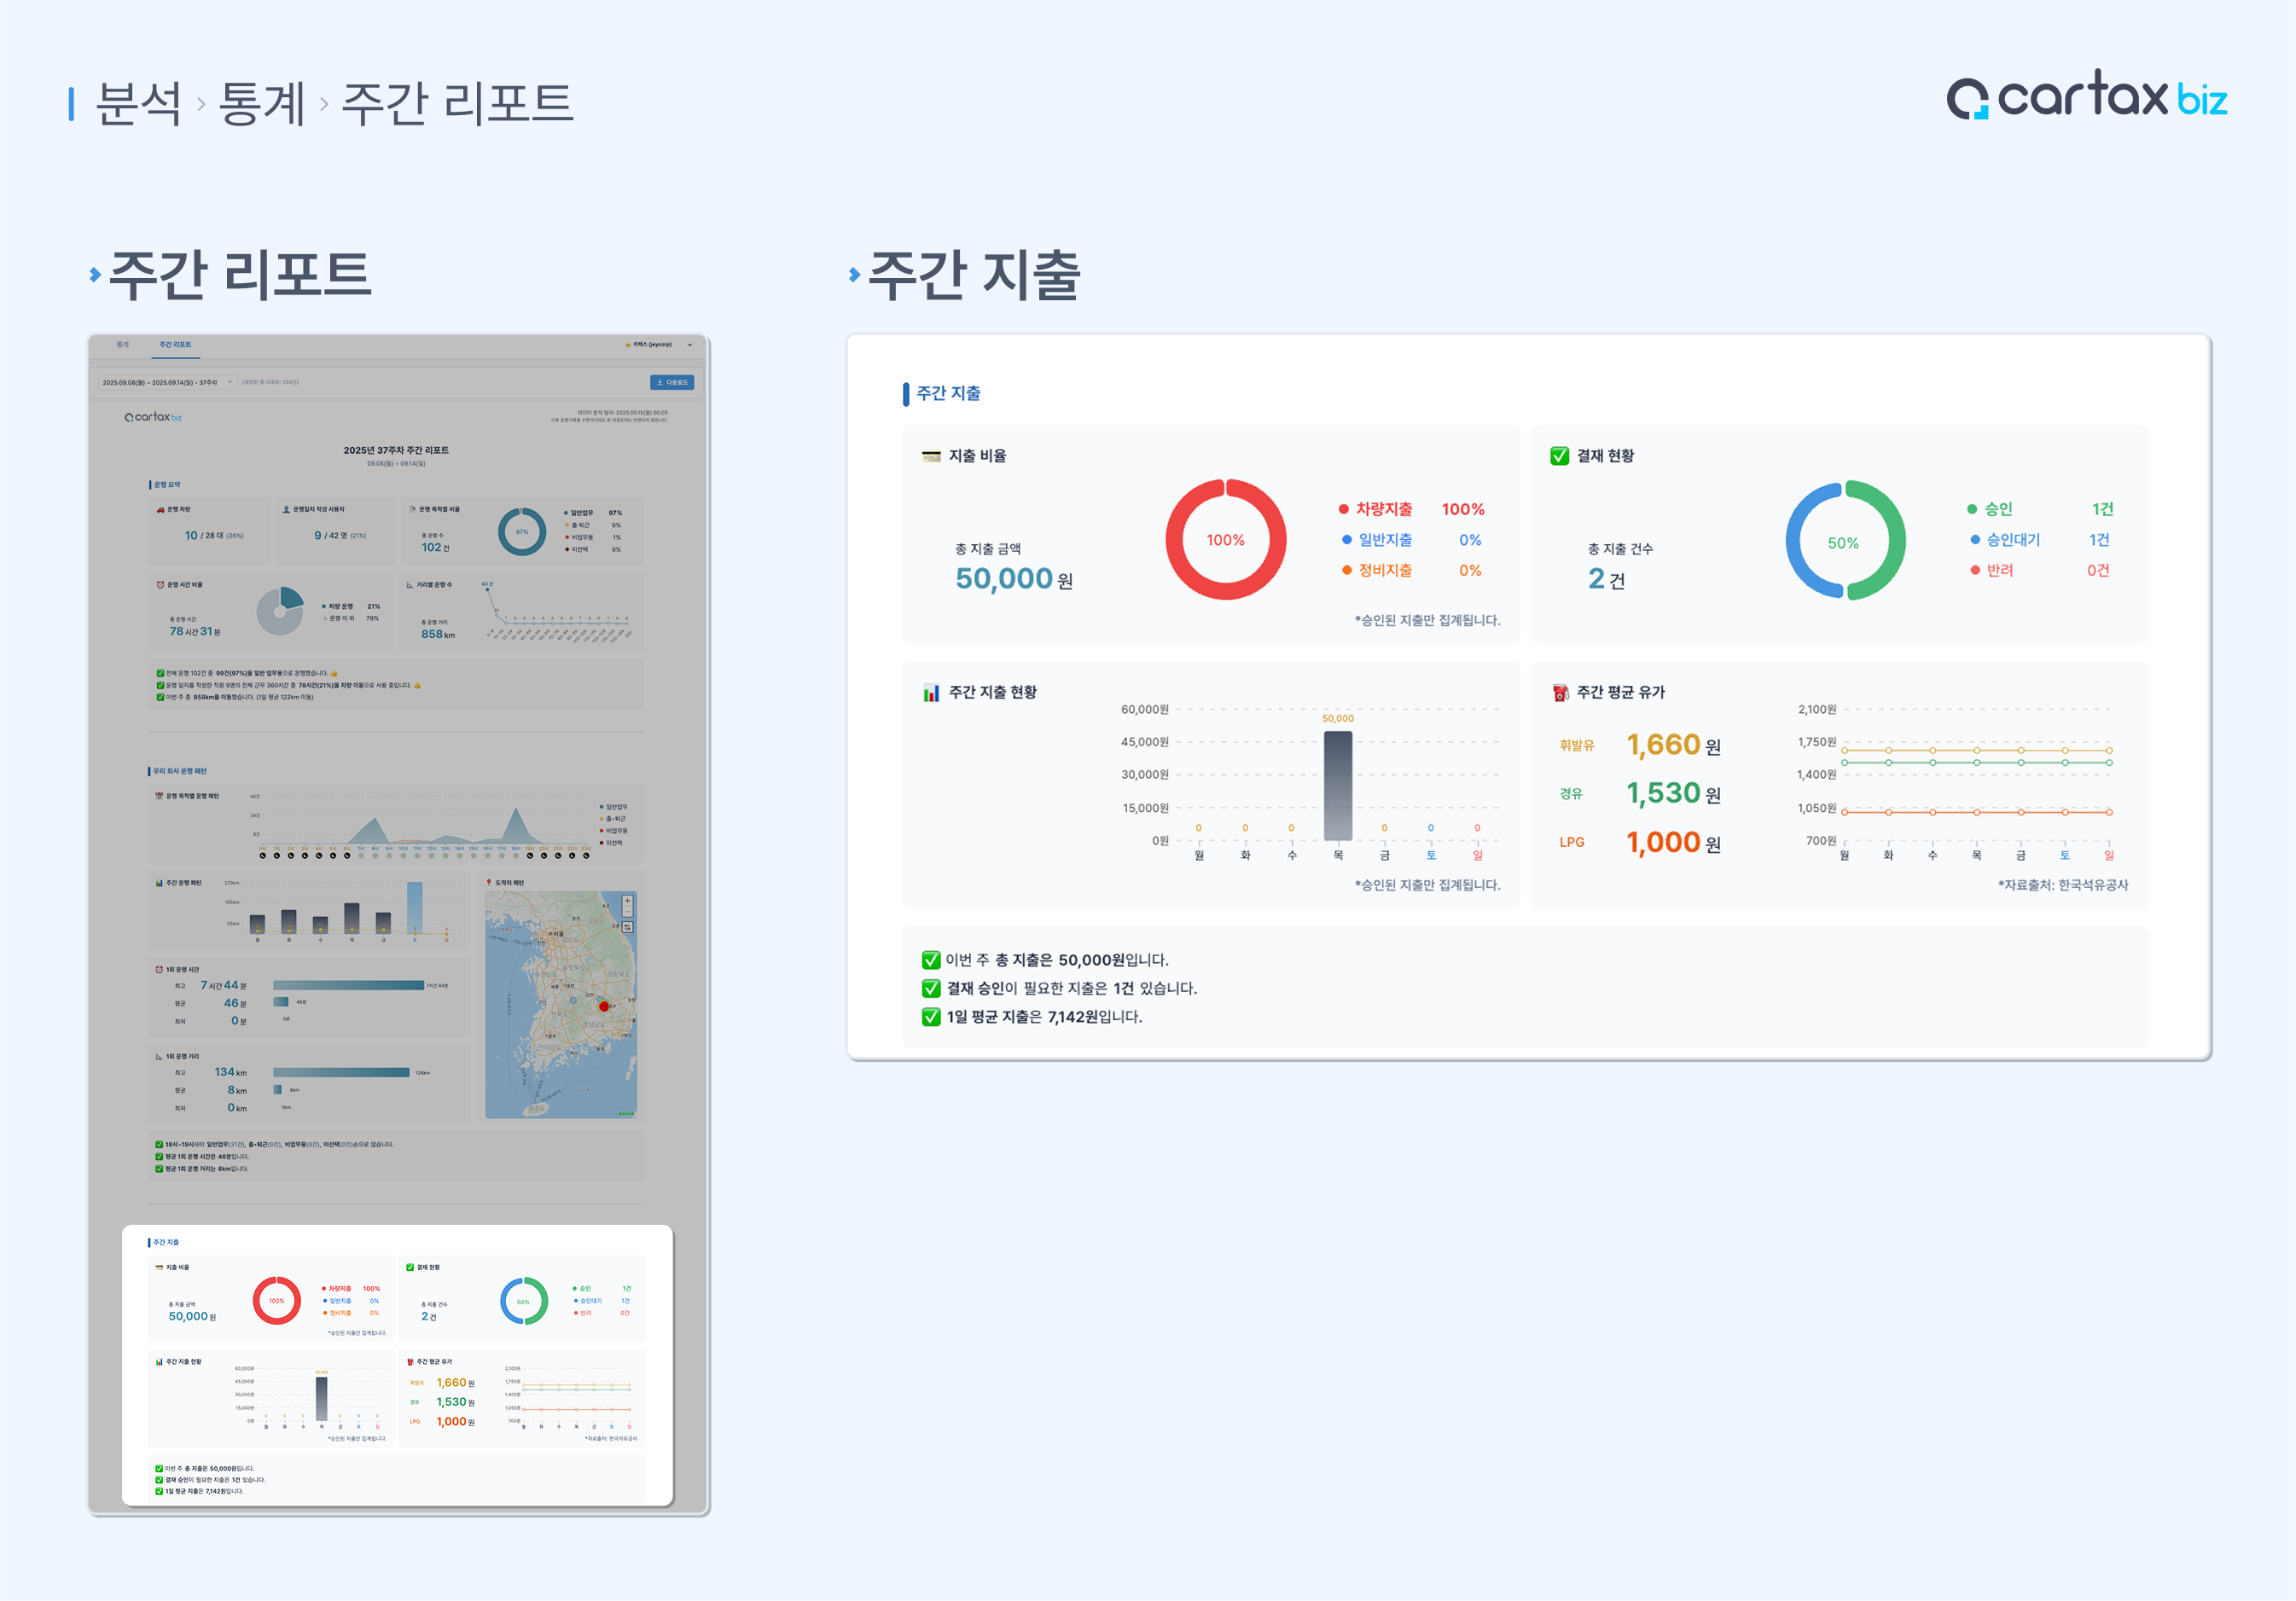
Task: Click the cartax biz logo in the header
Action: click(2086, 97)
